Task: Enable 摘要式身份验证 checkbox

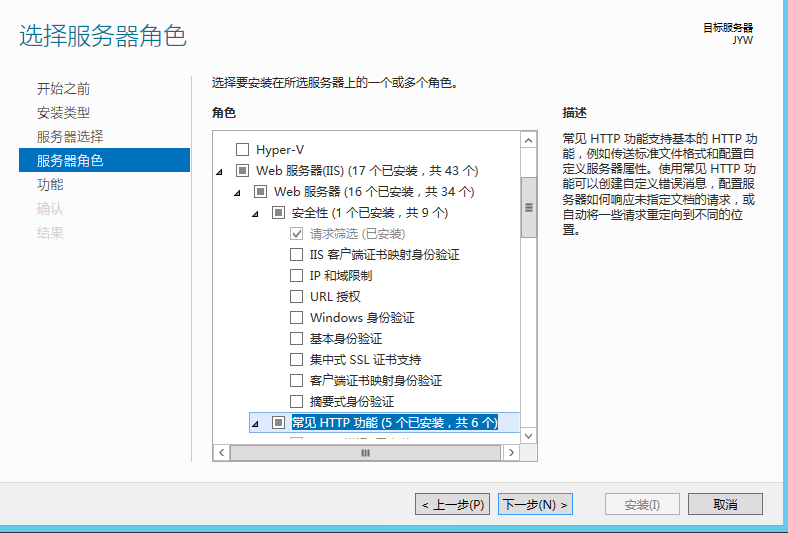Action: (296, 402)
